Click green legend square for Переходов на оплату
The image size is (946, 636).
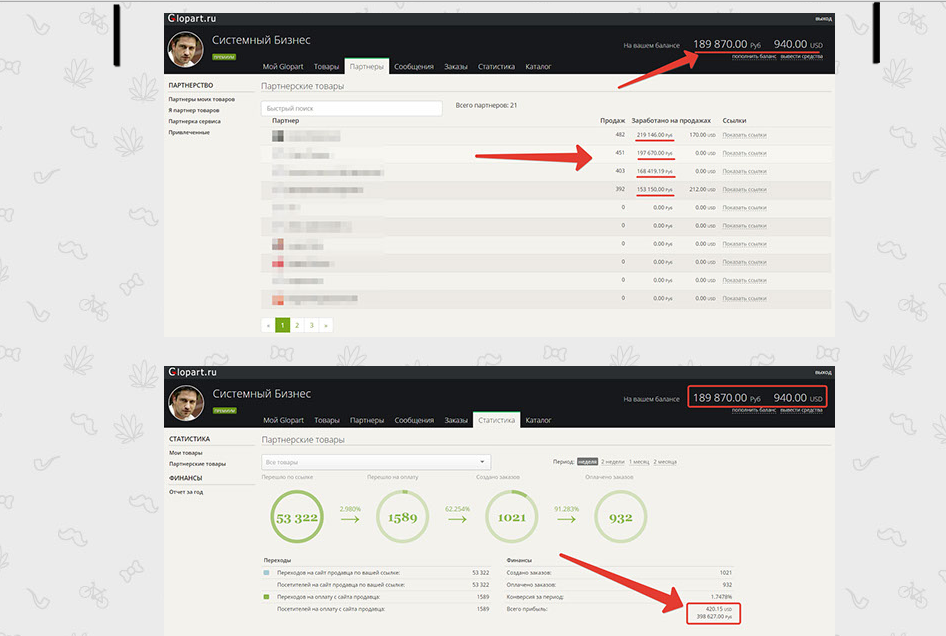tap(267, 597)
